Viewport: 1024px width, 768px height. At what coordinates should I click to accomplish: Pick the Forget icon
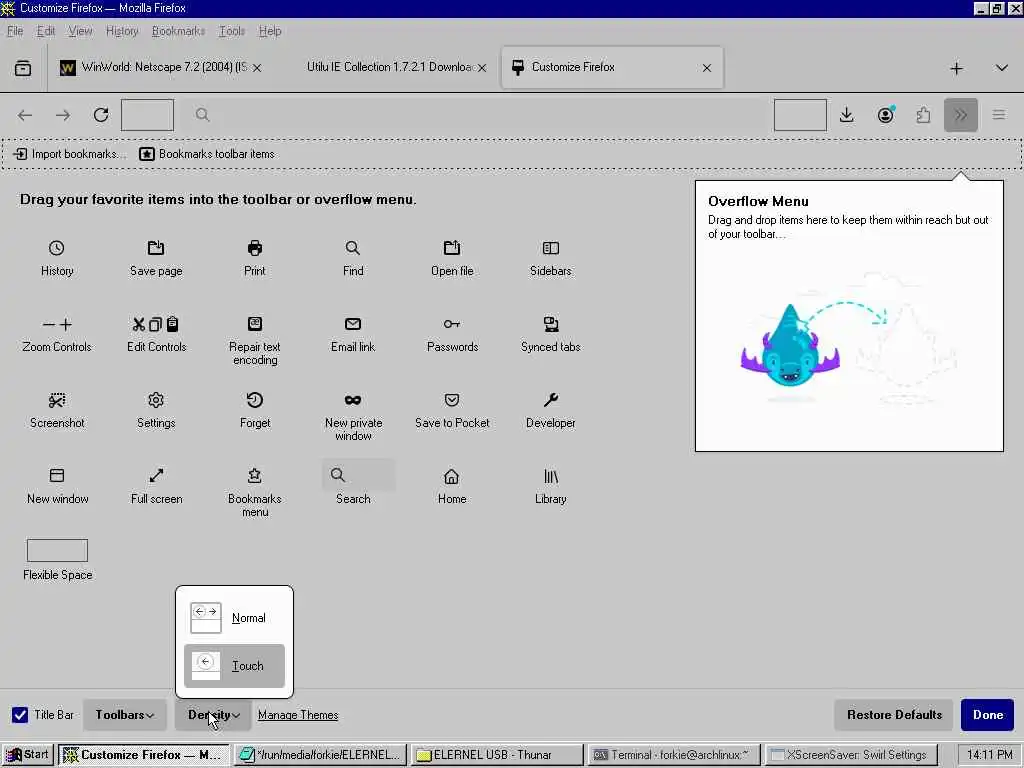(x=255, y=400)
